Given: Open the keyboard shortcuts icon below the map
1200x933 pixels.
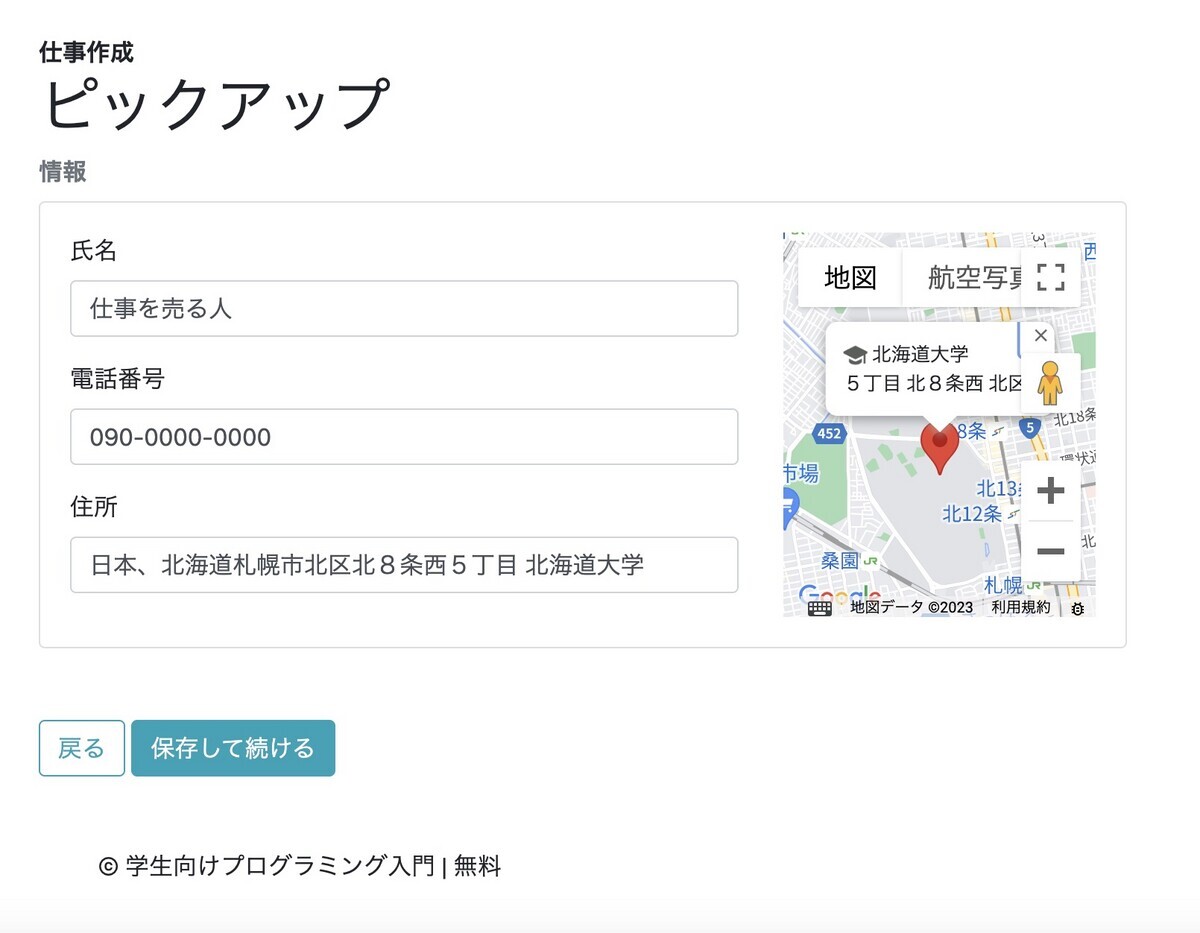Looking at the screenshot, I should (x=818, y=607).
